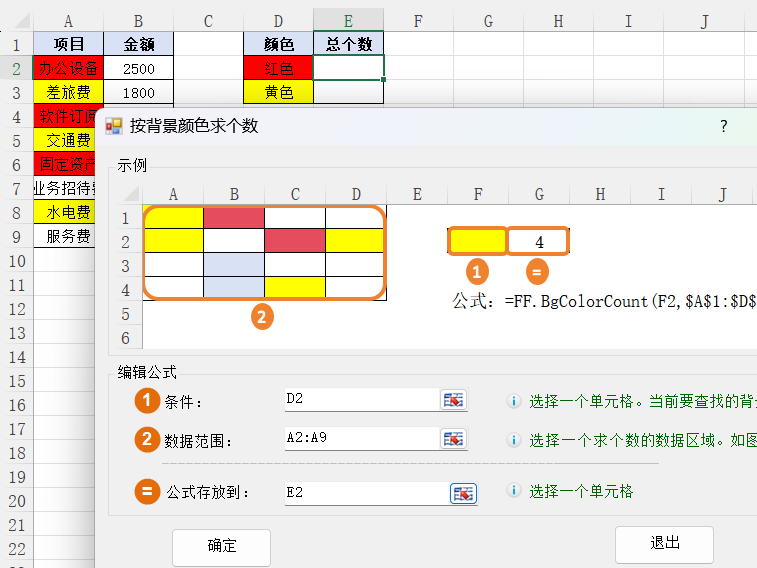
Task: Select row 9 header in spreadsheet
Action: [16, 236]
